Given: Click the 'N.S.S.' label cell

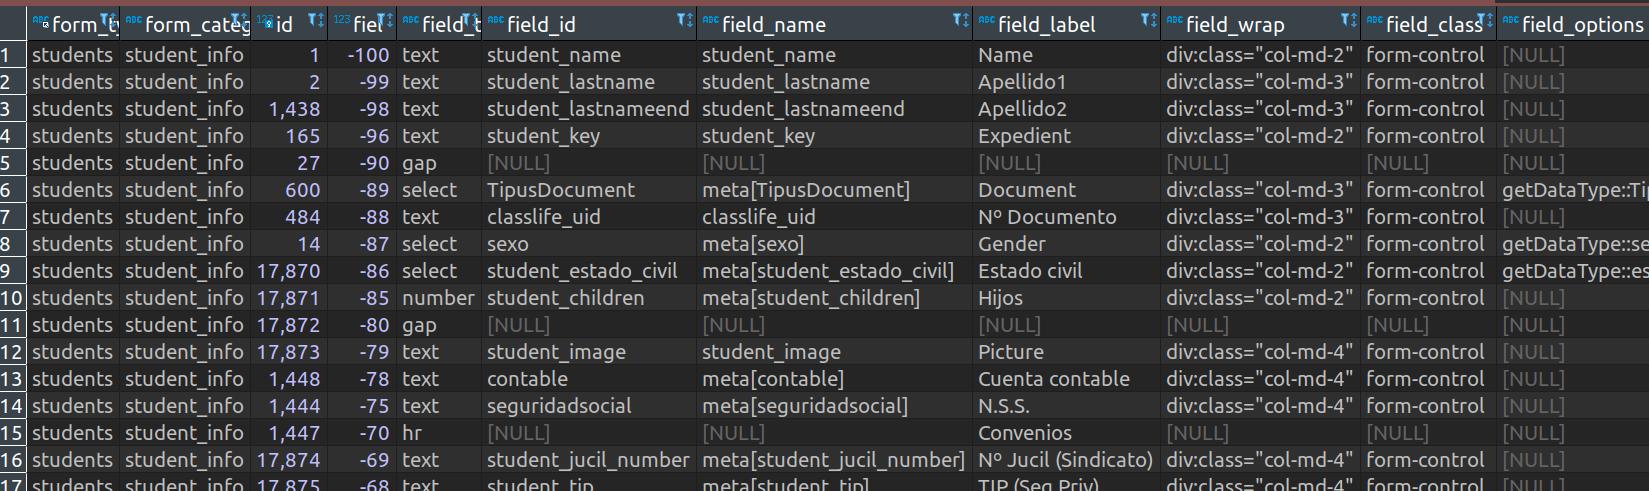Looking at the screenshot, I should coord(1066,406).
